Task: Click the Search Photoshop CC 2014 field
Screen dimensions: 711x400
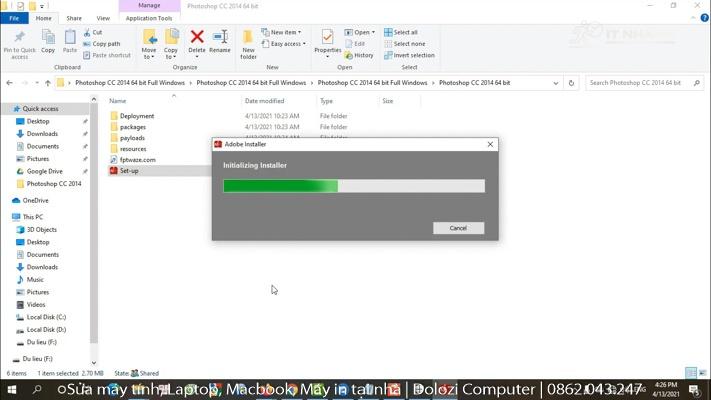Action: tap(640, 83)
